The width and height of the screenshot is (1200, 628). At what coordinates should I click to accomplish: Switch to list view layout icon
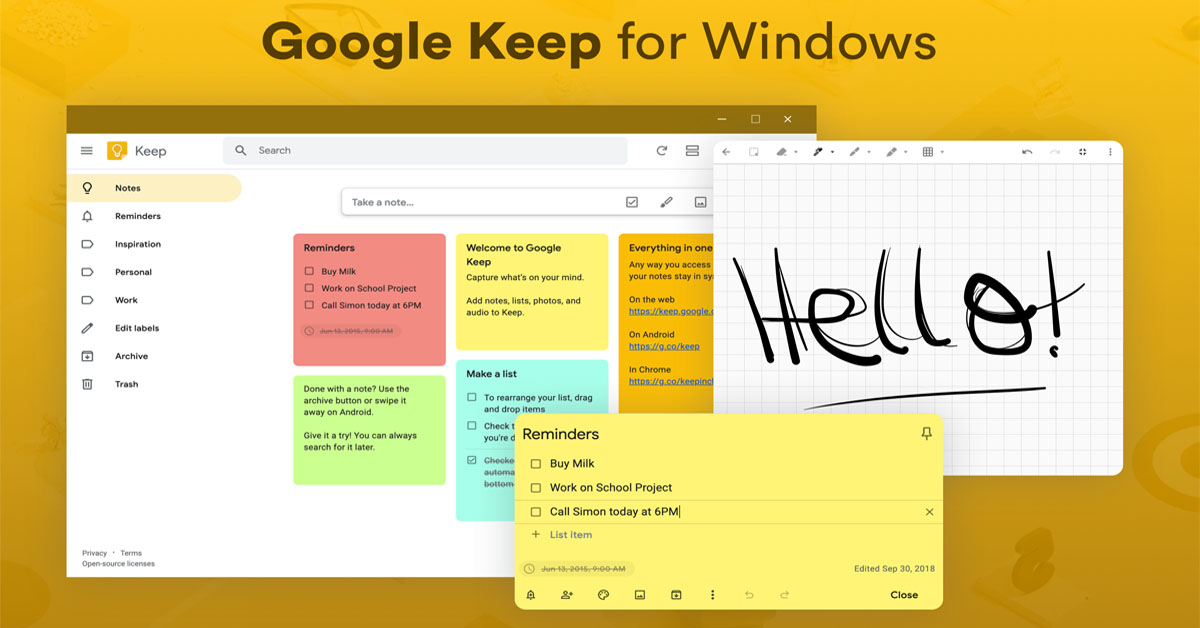point(692,151)
